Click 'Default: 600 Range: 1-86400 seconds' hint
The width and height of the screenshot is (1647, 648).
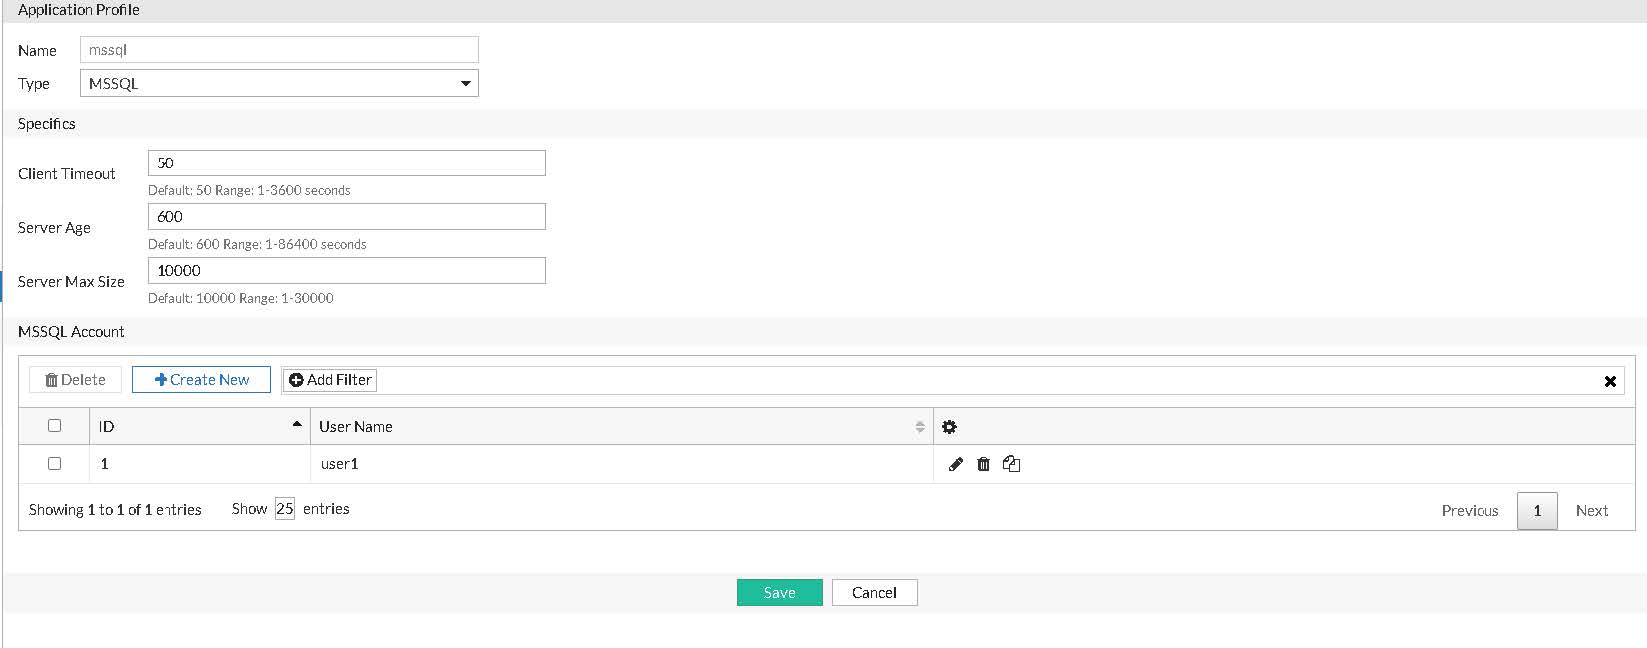(x=257, y=244)
